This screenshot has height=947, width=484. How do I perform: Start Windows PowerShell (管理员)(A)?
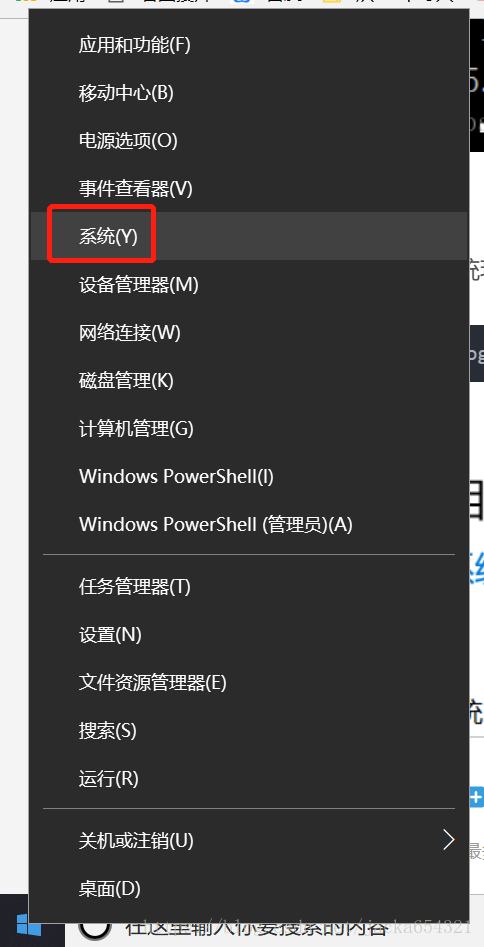click(x=249, y=524)
